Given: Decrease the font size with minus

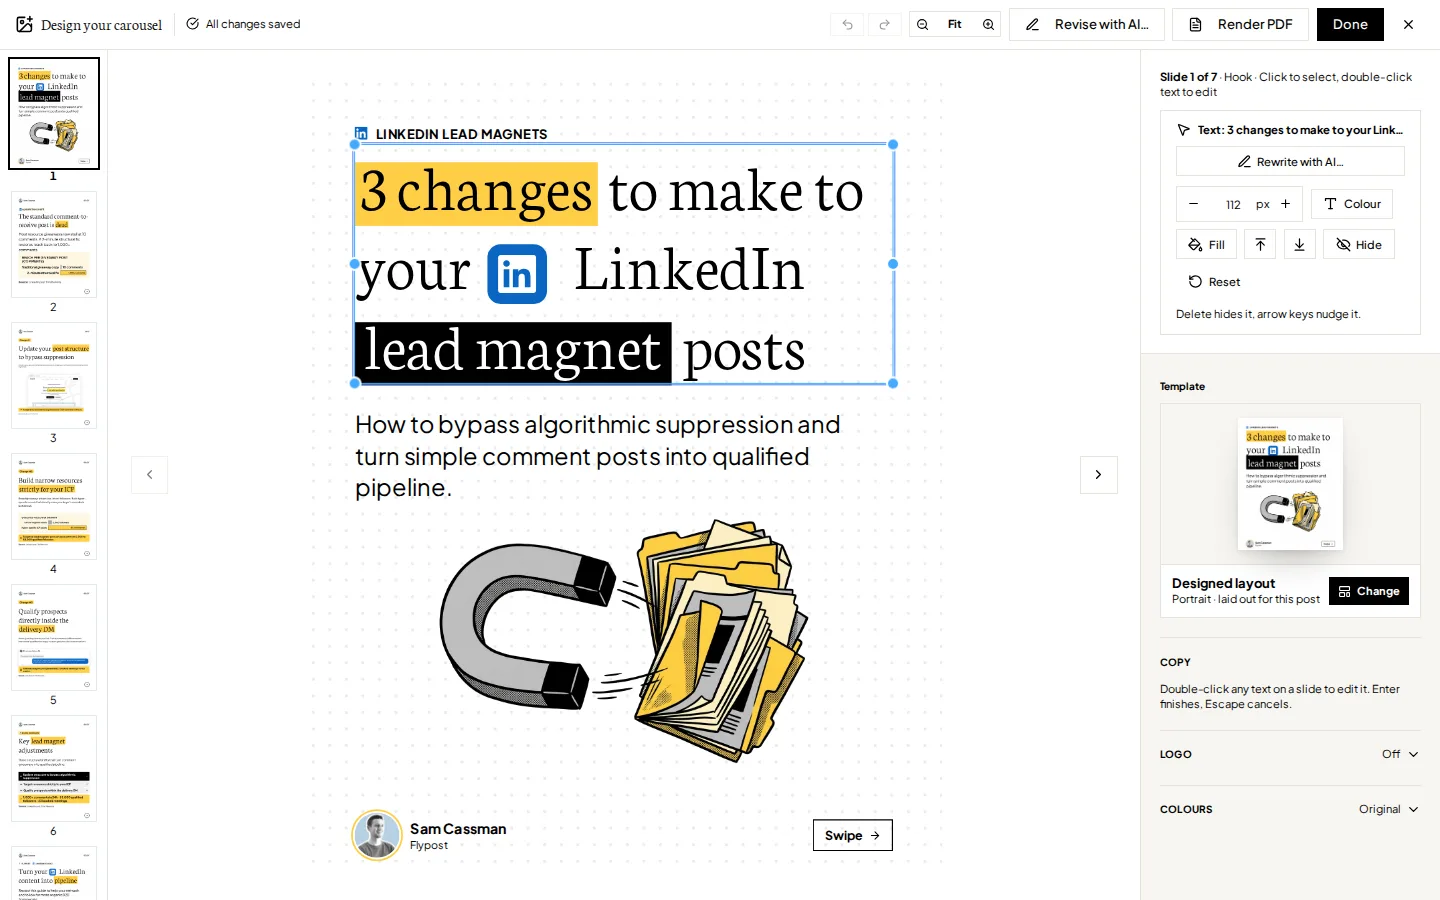Looking at the screenshot, I should 1193,204.
